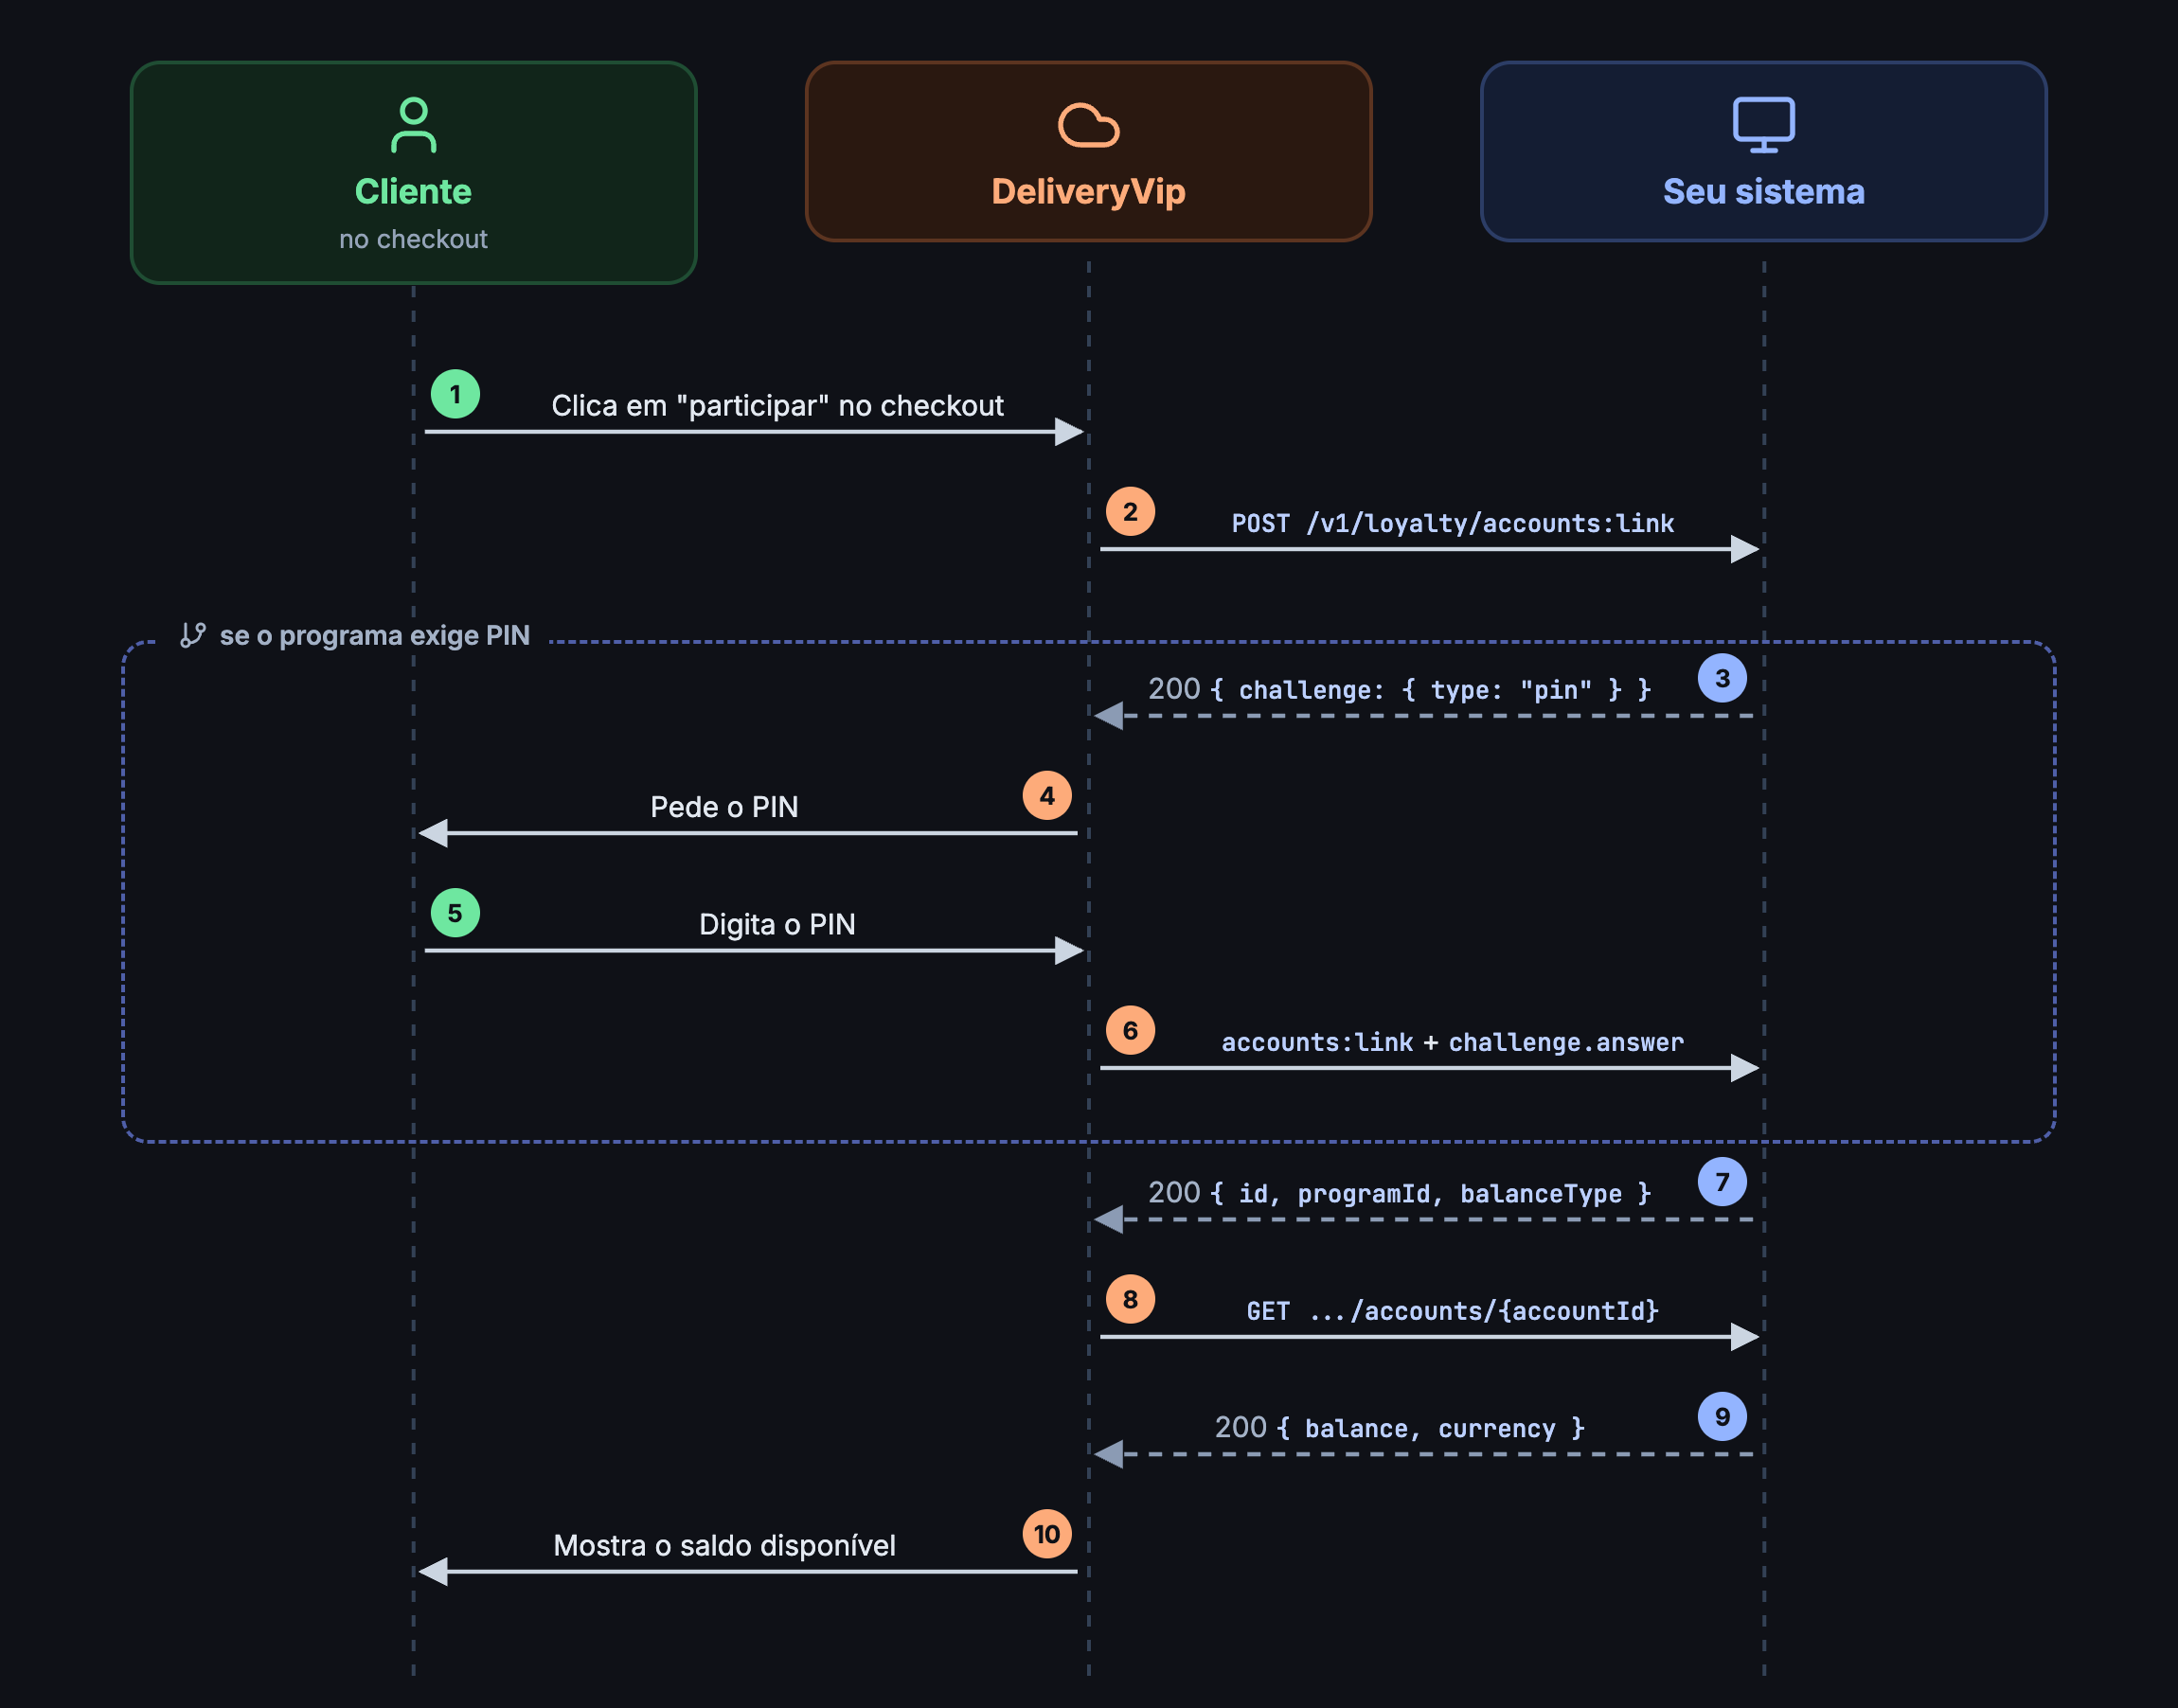Screen dimensions: 2178x1708
Task: Click the 'Pede o PIN' message label
Action: [x=724, y=806]
